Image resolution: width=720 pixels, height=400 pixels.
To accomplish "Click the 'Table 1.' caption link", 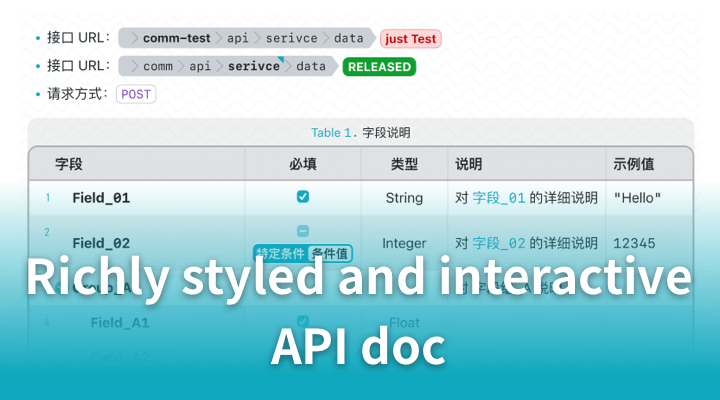I will [334, 133].
